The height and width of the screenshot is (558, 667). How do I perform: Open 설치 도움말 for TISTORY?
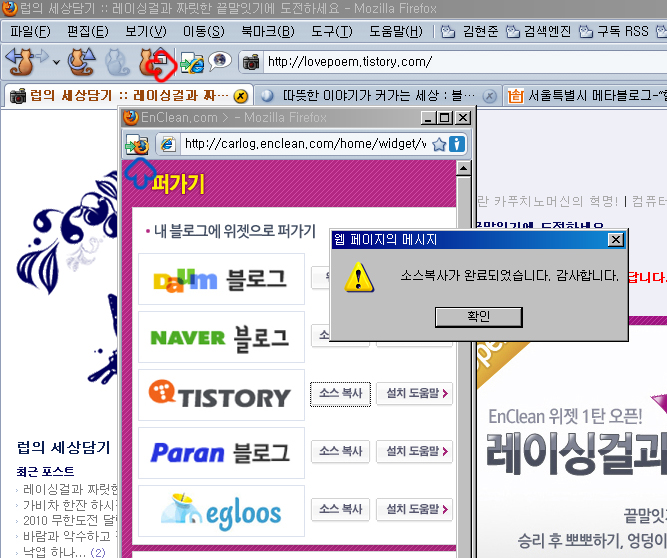coord(415,393)
